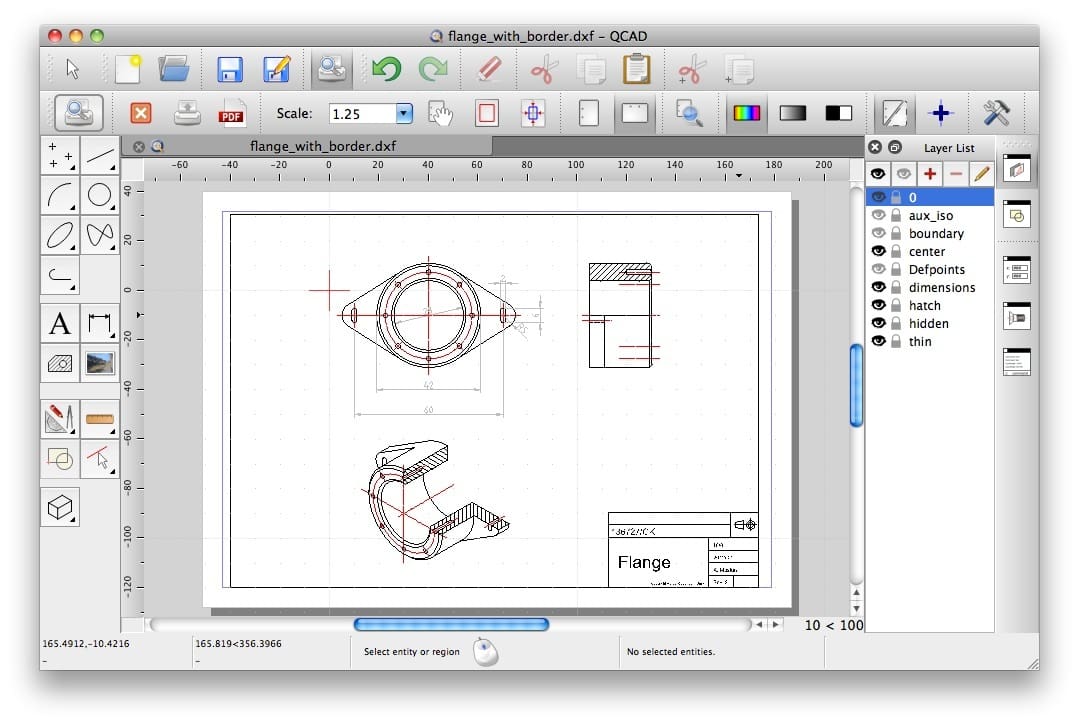Enable full color print mode
The height and width of the screenshot is (725, 1079).
point(746,113)
